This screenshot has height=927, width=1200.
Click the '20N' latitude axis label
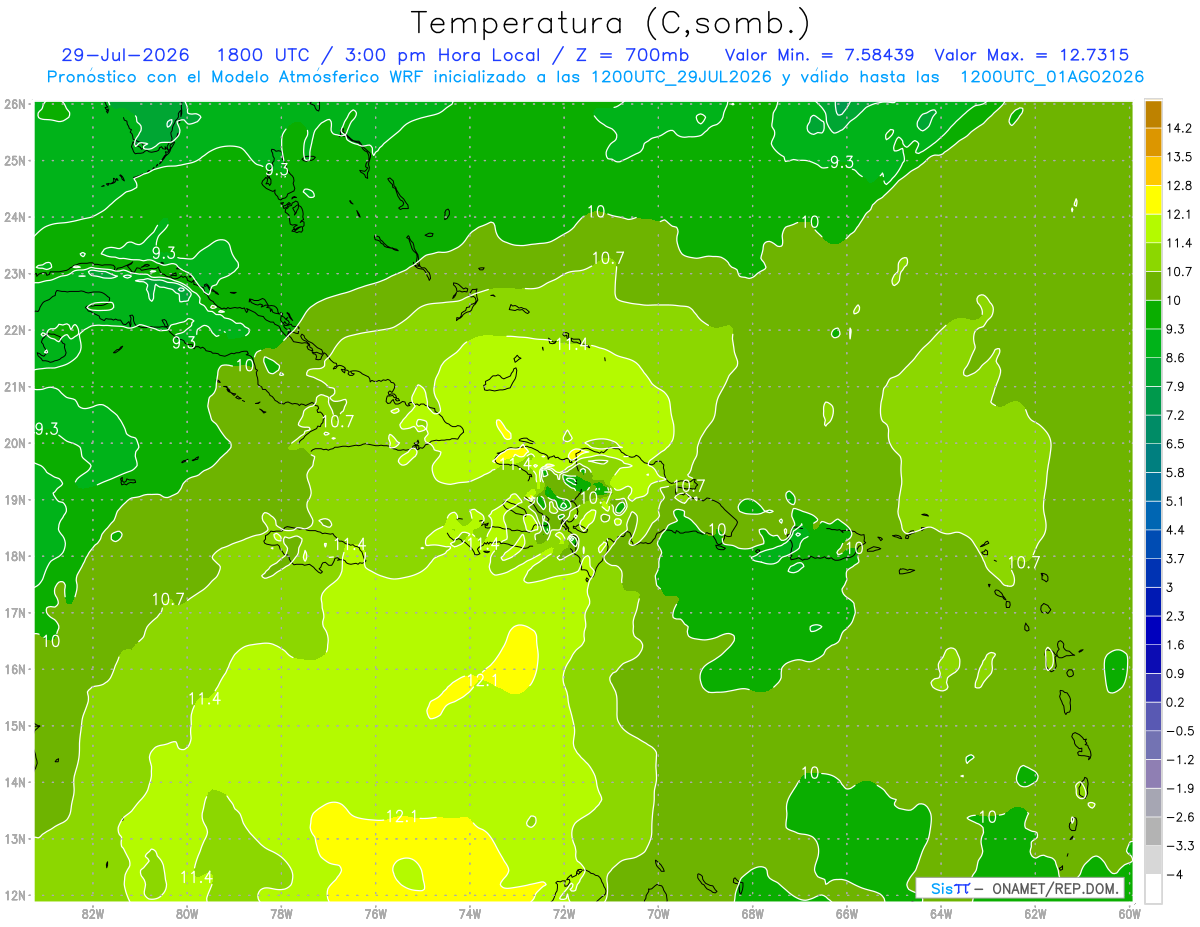tap(14, 443)
